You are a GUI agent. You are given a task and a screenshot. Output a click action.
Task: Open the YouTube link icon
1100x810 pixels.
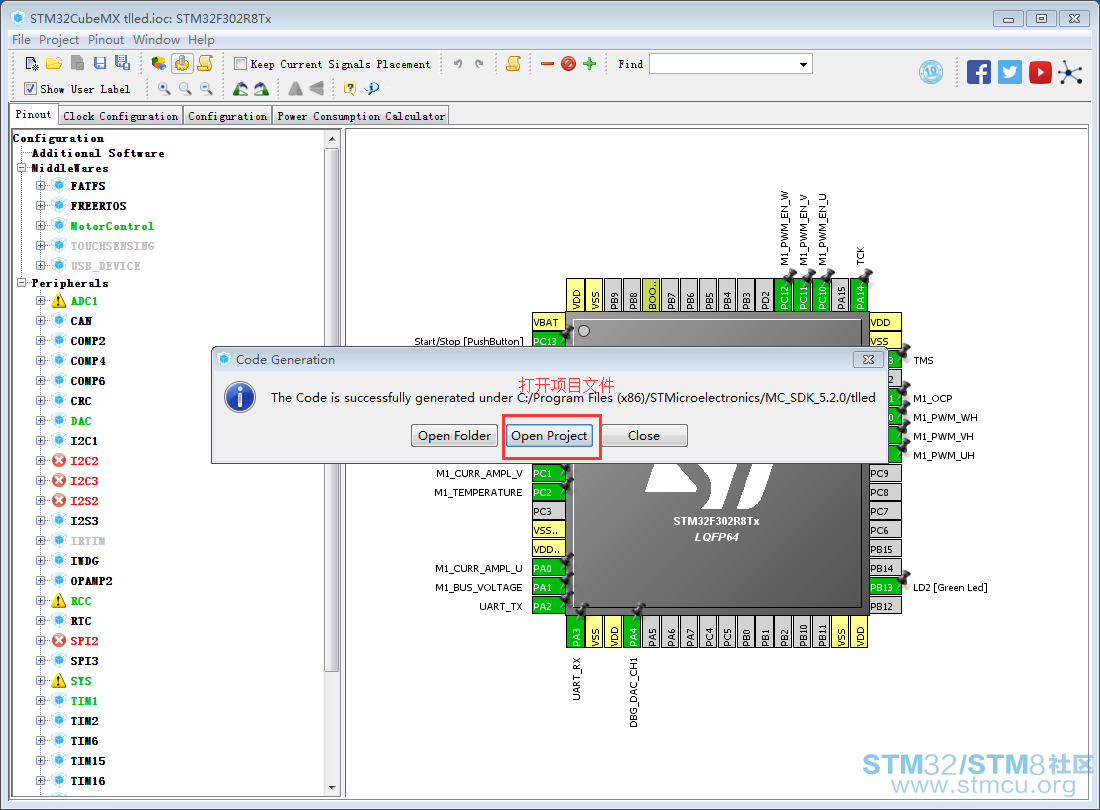click(1040, 72)
